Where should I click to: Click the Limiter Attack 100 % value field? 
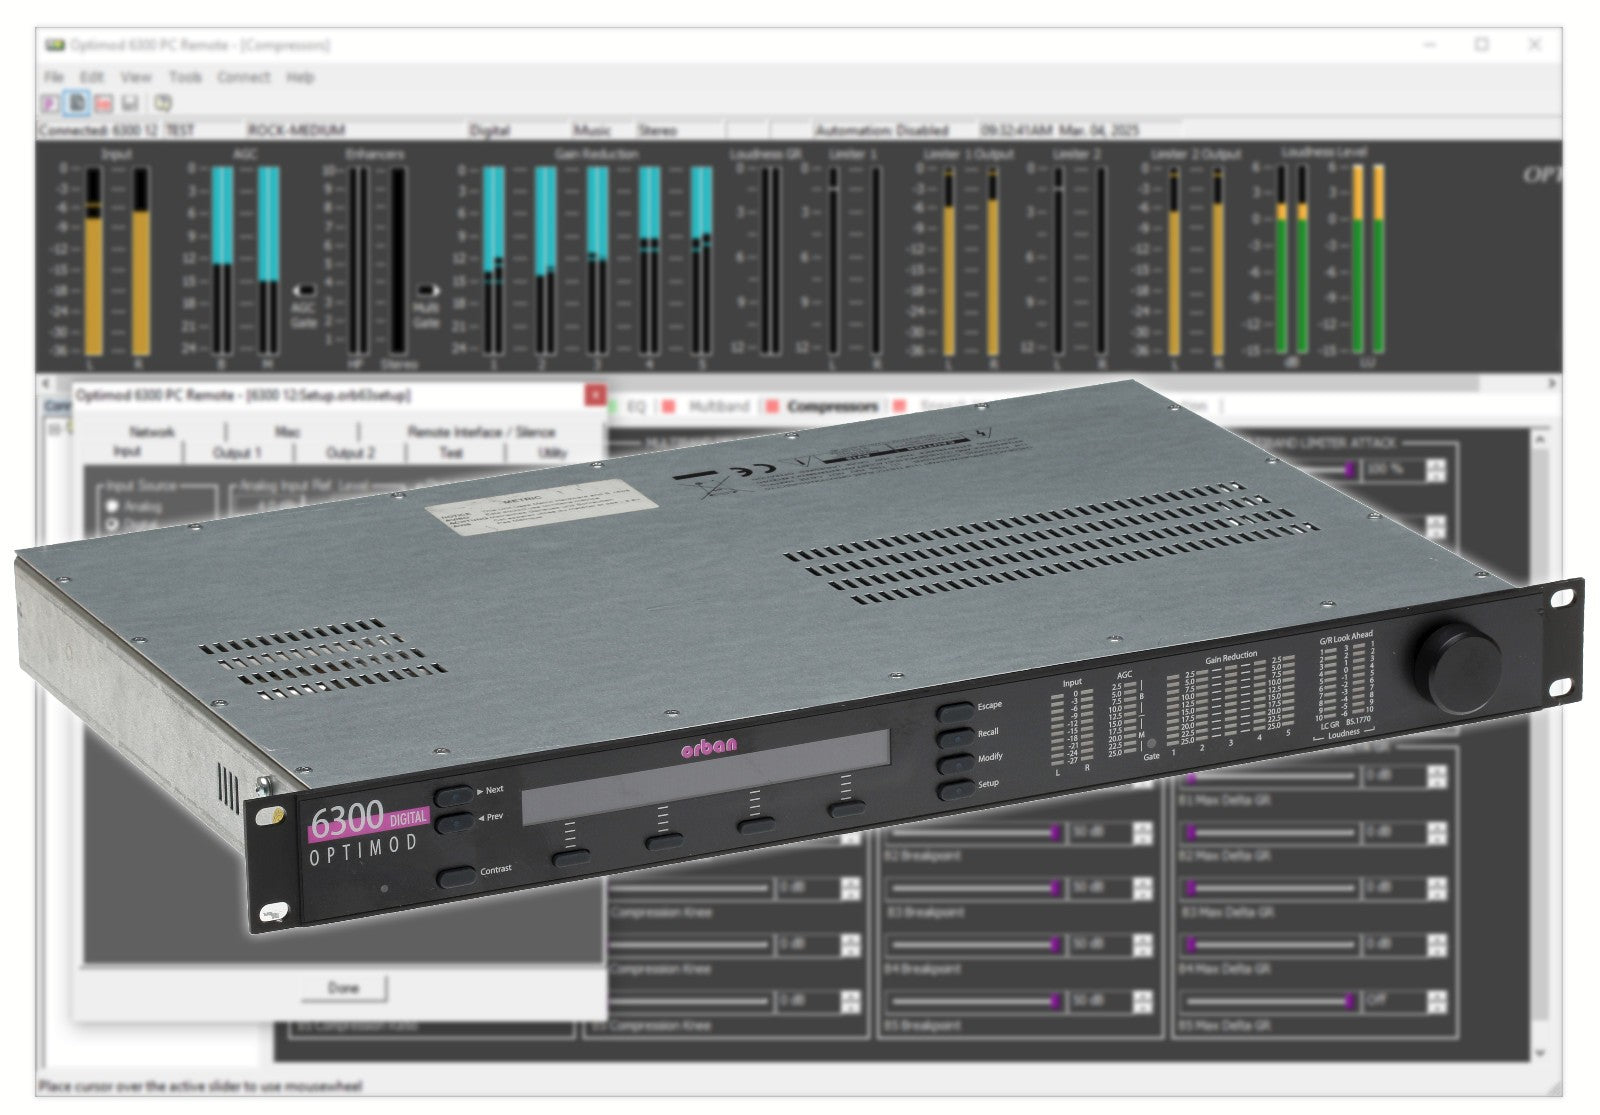coord(1393,469)
